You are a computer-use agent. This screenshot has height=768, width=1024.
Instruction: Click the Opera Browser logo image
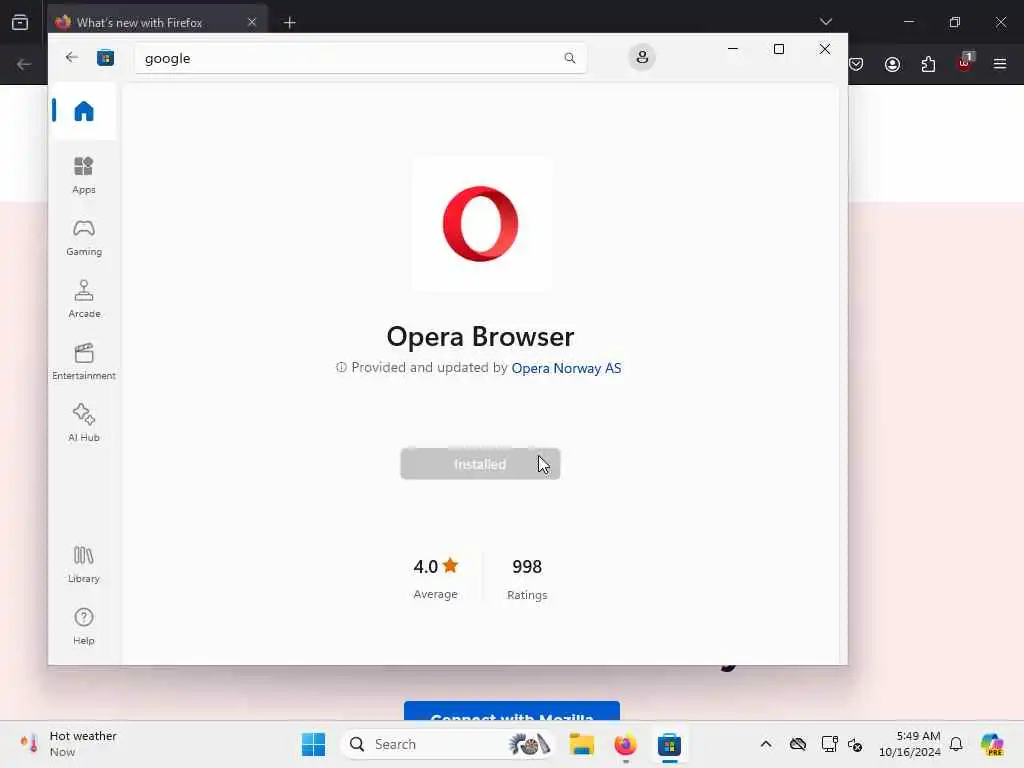click(x=481, y=223)
